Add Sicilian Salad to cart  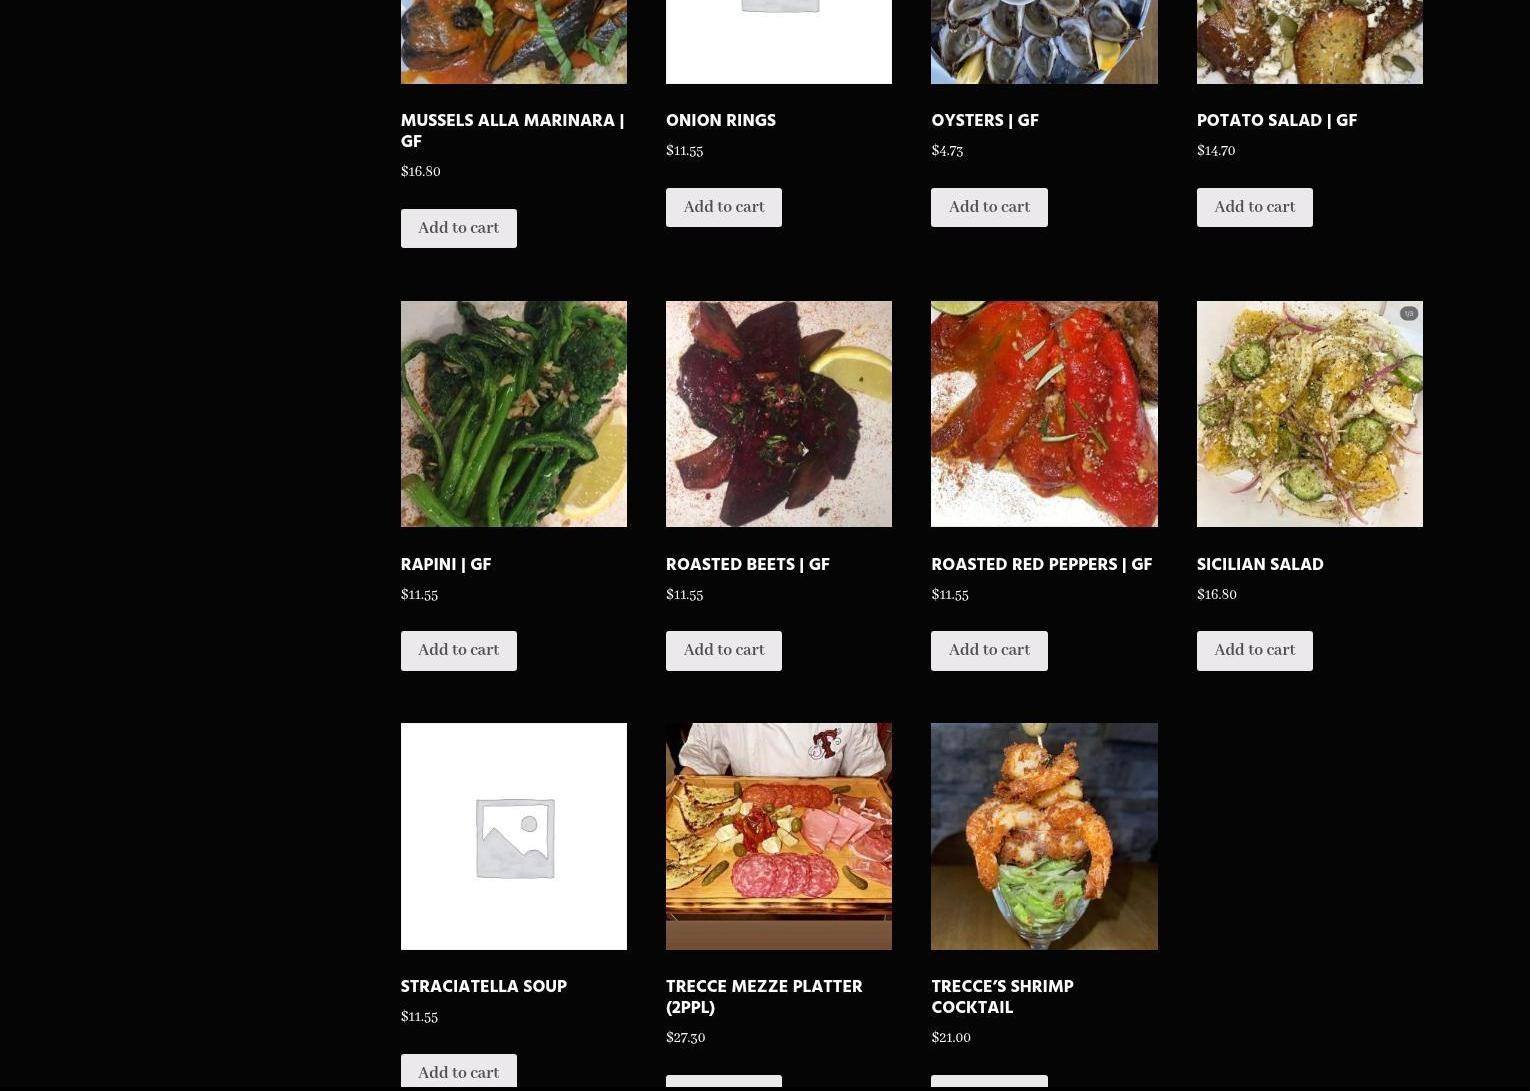[x=1254, y=650]
